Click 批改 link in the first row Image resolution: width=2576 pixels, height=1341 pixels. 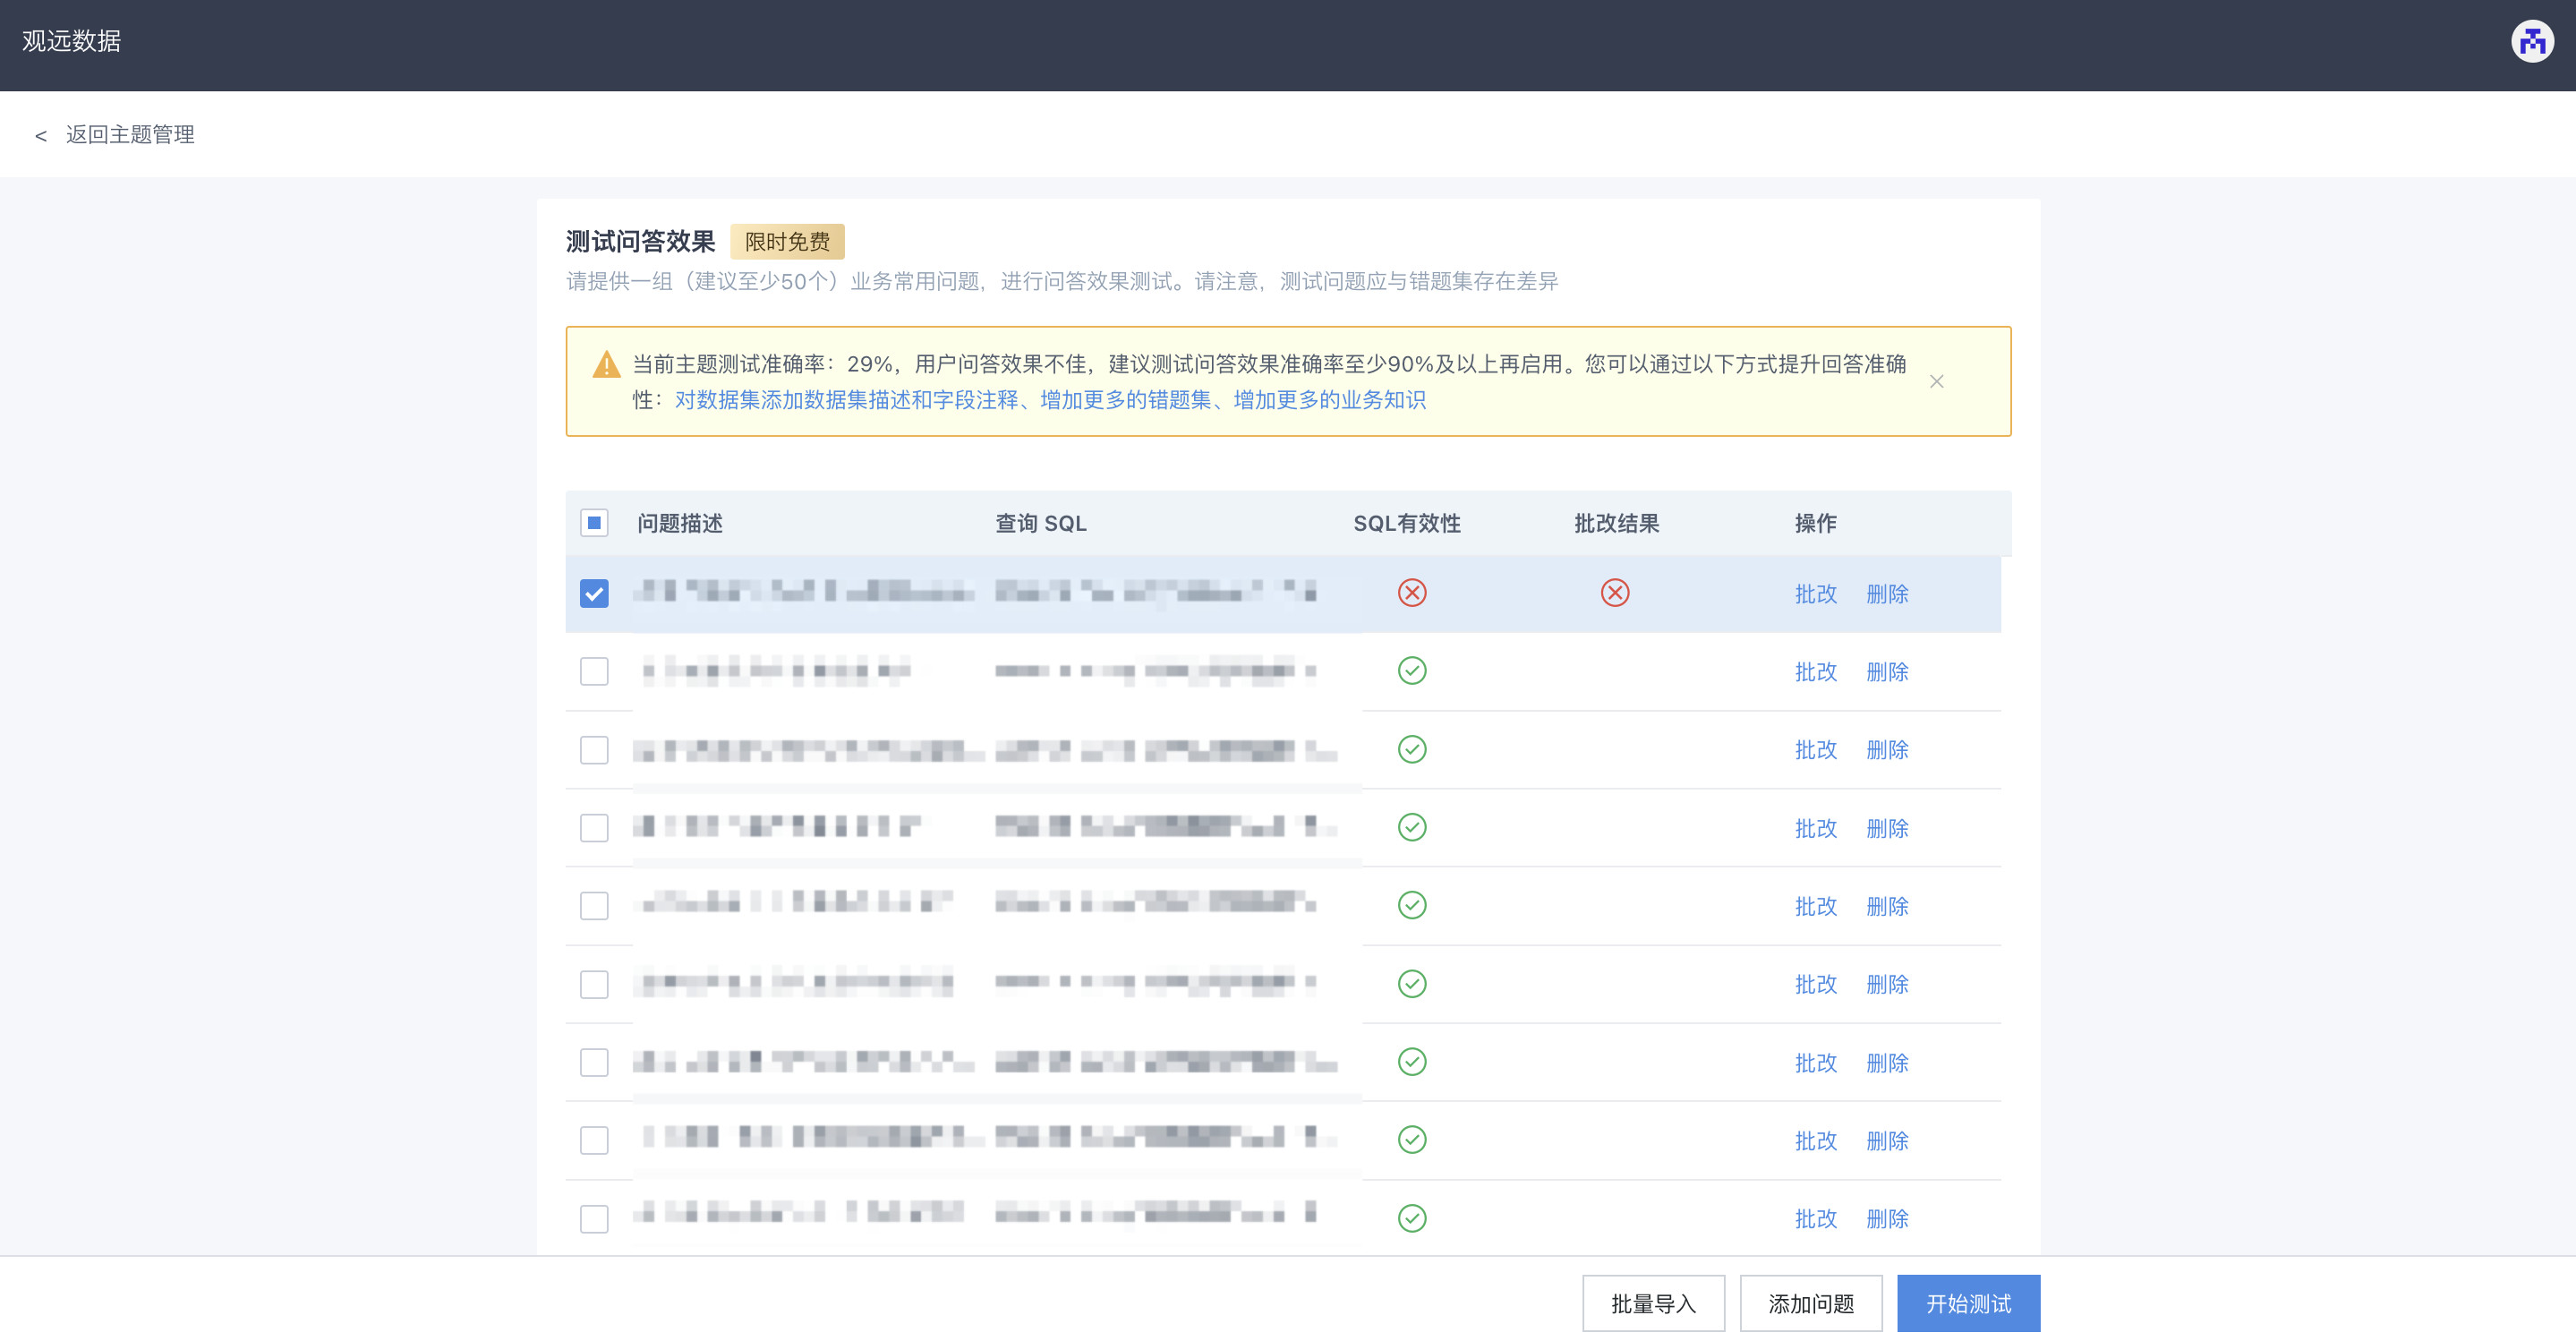(x=1815, y=594)
